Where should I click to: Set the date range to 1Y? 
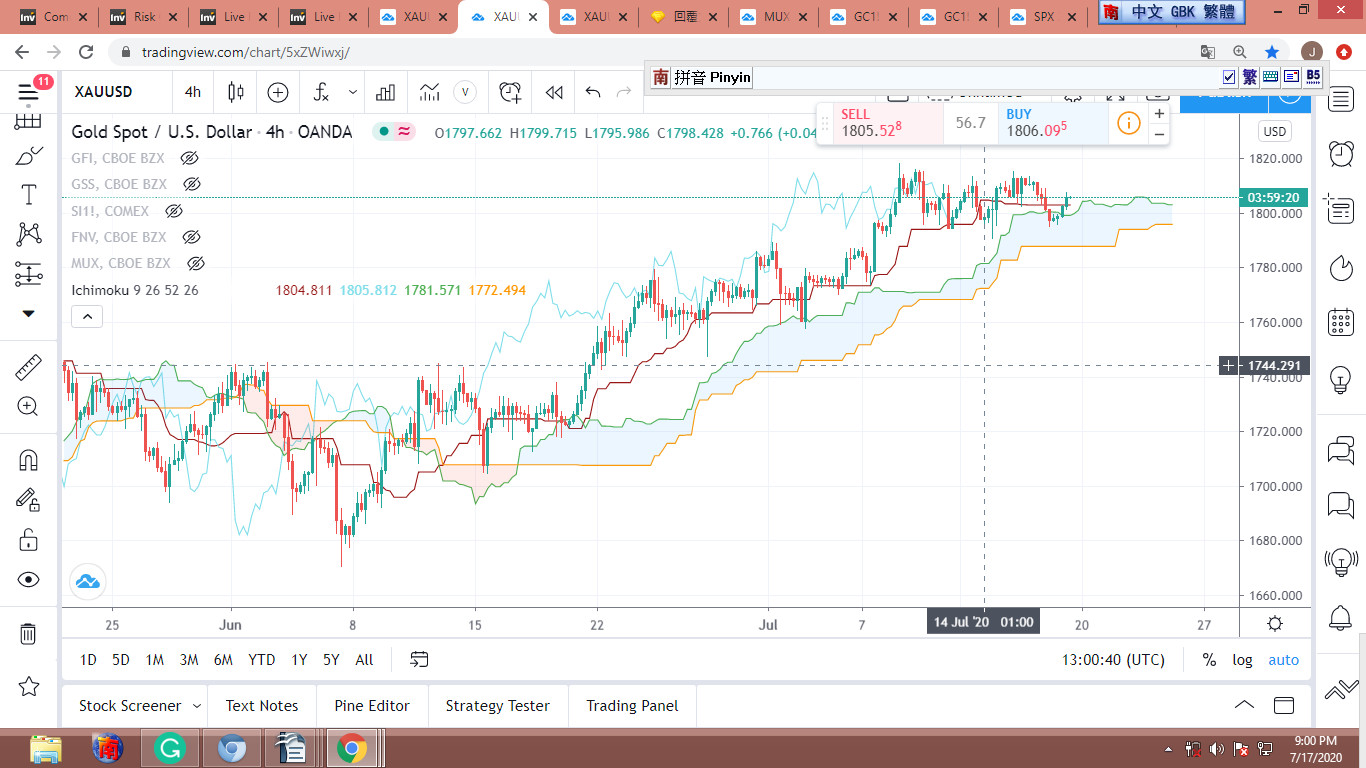point(298,660)
